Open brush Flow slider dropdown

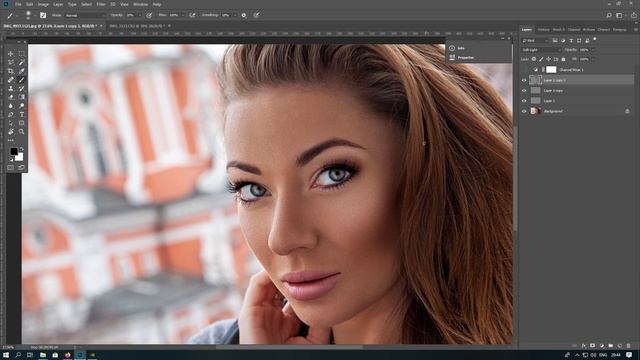[x=182, y=15]
